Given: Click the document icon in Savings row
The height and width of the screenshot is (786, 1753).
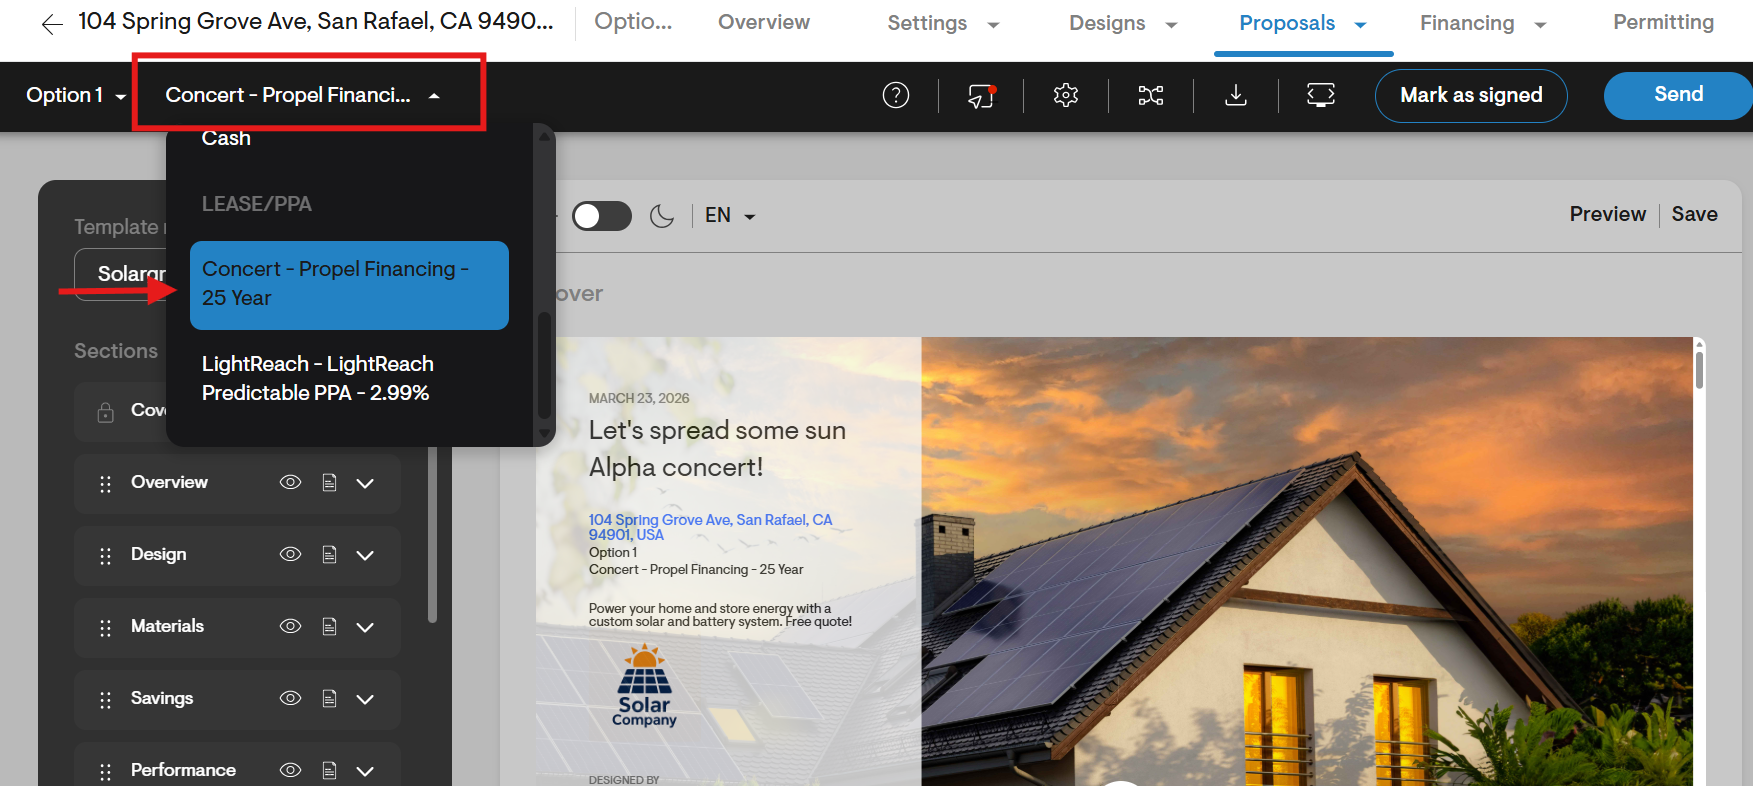Looking at the screenshot, I should pyautogui.click(x=329, y=699).
